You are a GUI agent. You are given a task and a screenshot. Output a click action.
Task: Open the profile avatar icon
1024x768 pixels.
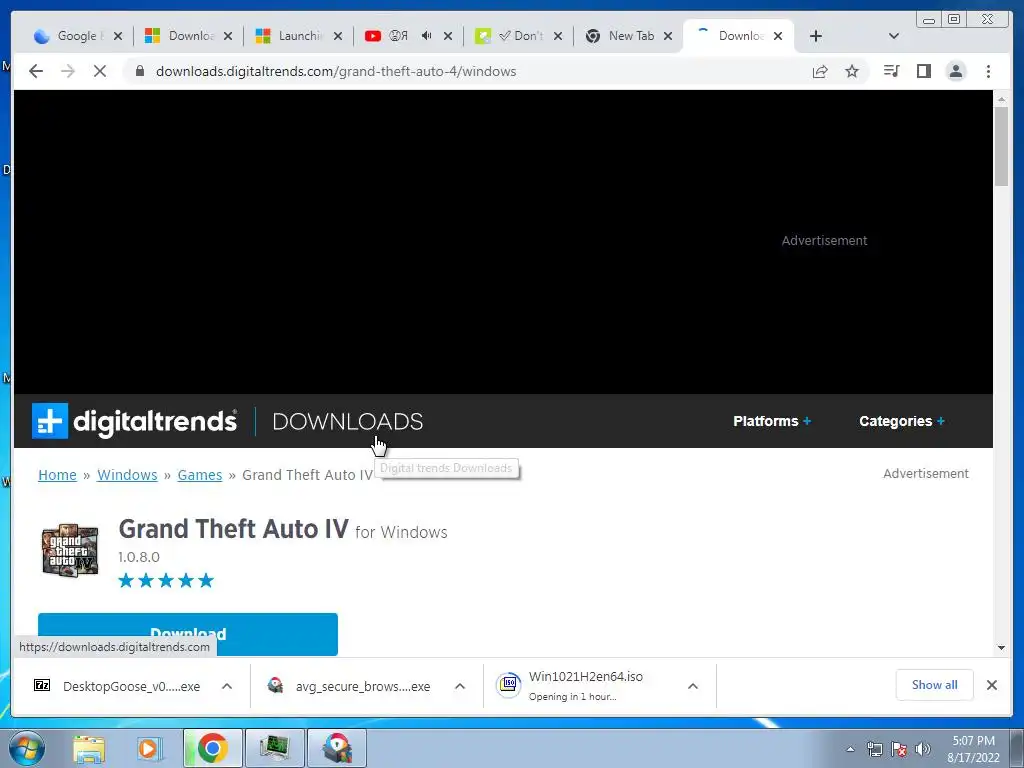tap(955, 71)
